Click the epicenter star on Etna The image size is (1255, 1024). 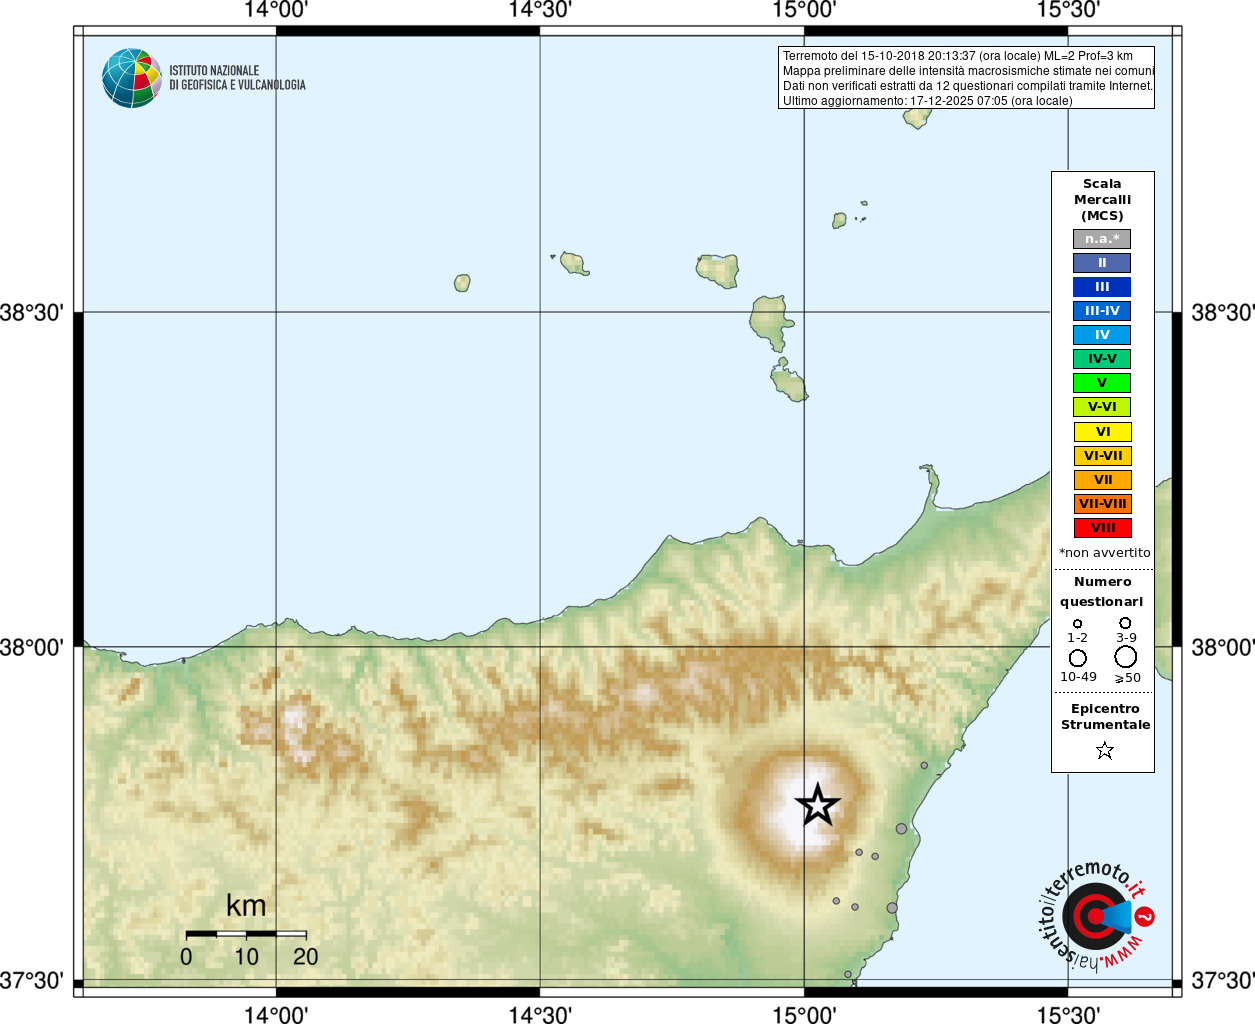click(x=818, y=805)
